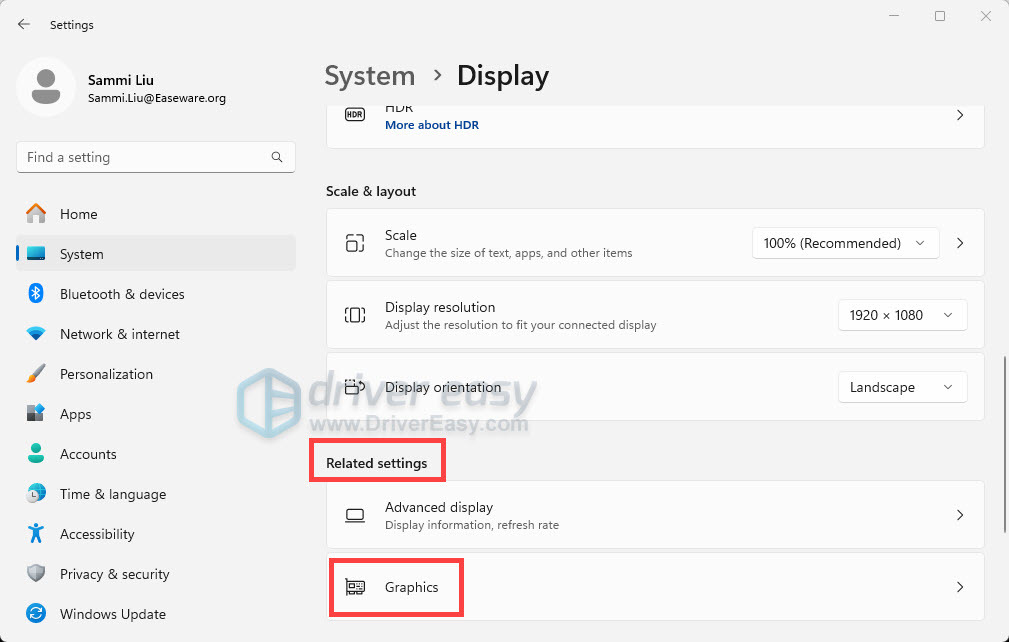Open the Display resolution dropdown
This screenshot has width=1009, height=642.
pyautogui.click(x=901, y=315)
